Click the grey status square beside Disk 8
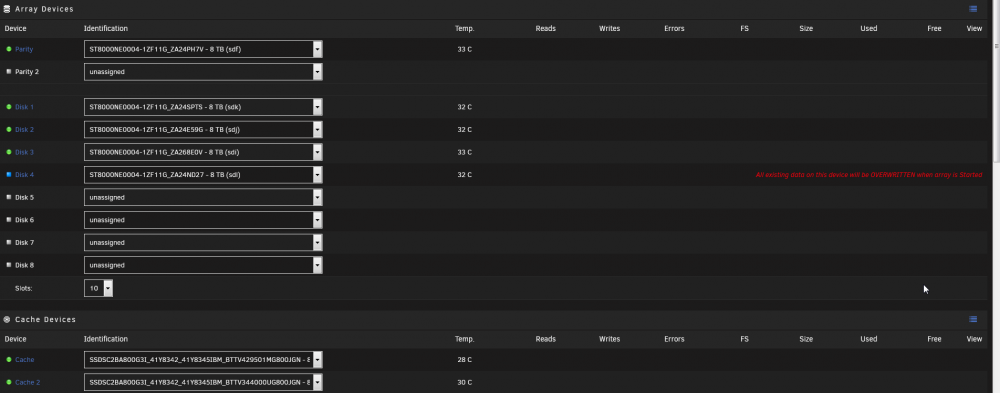This screenshot has width=1000, height=393. tap(9, 265)
